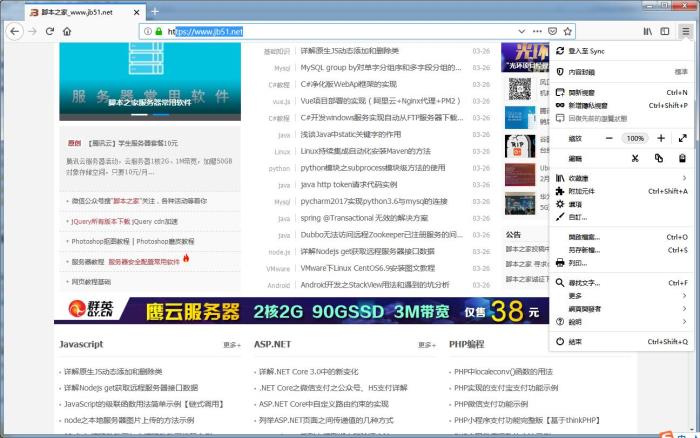Screen dimensions: 700x438
Task: Open a new tab with plus button
Action: (154, 11)
